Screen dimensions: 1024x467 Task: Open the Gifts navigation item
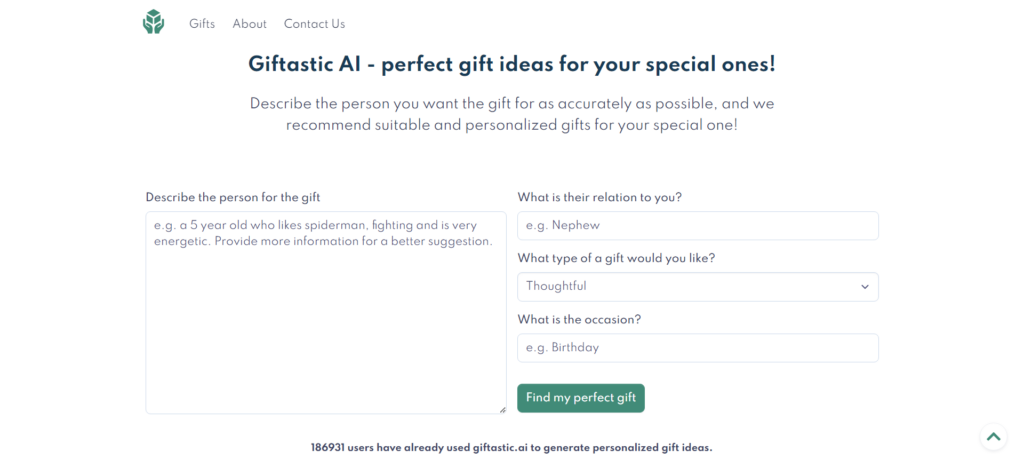[x=202, y=24]
